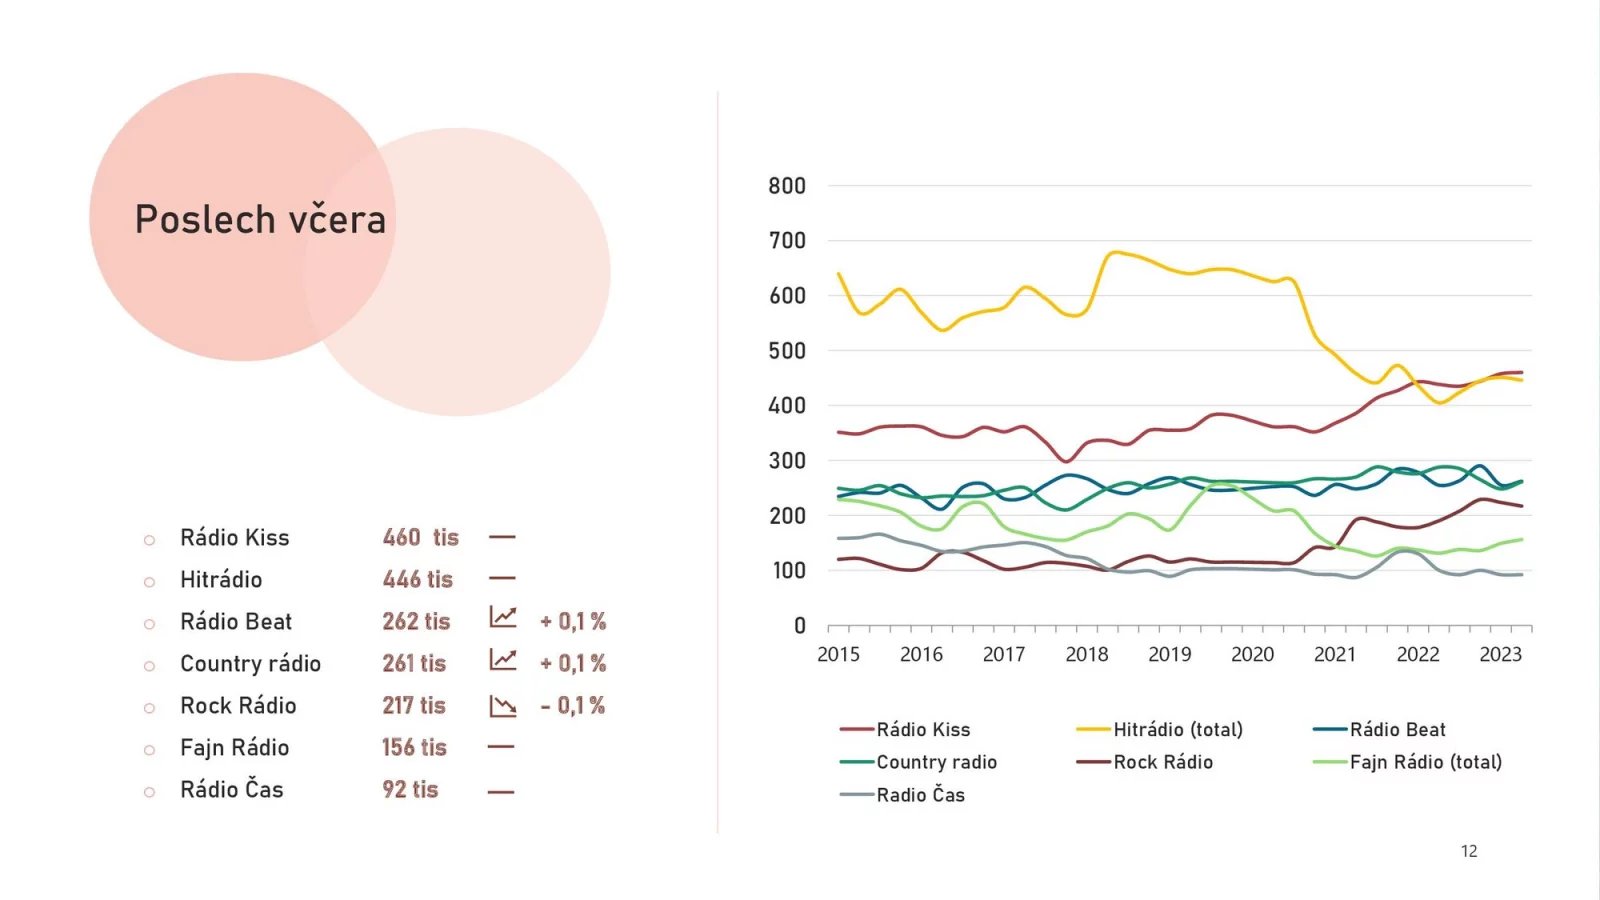Select the Rádio Beat legend label
The width and height of the screenshot is (1600, 900).
[1397, 730]
